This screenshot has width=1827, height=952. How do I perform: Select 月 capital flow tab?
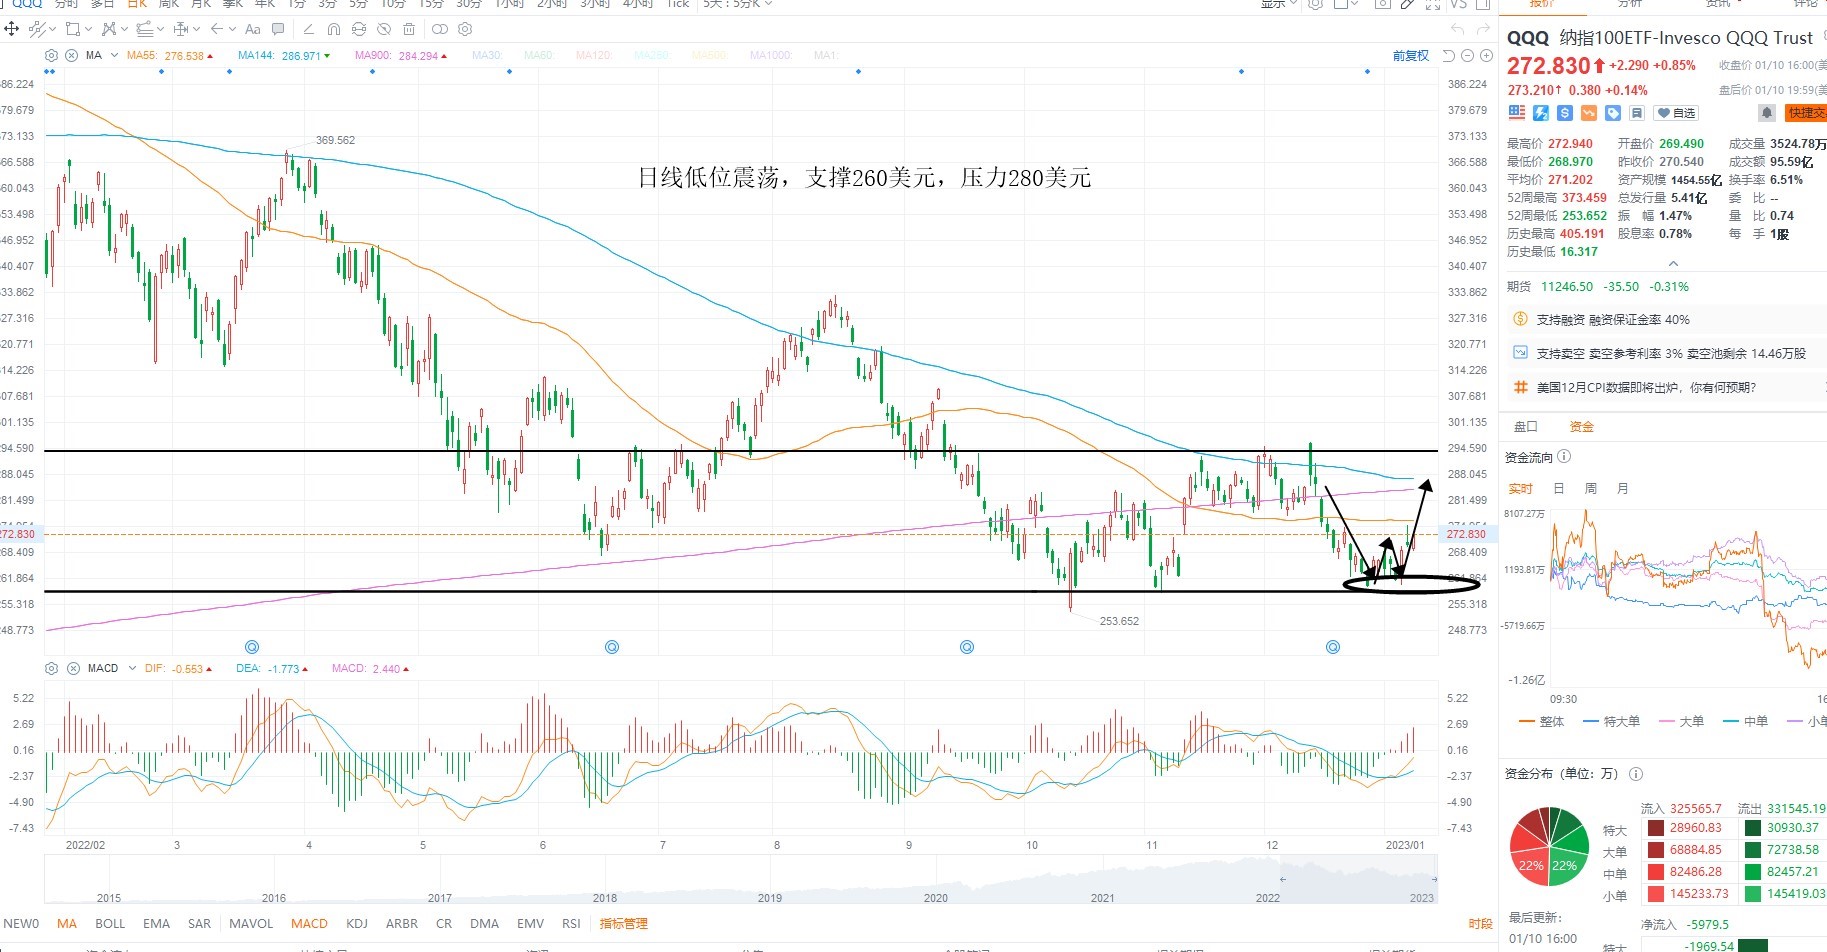[1623, 489]
